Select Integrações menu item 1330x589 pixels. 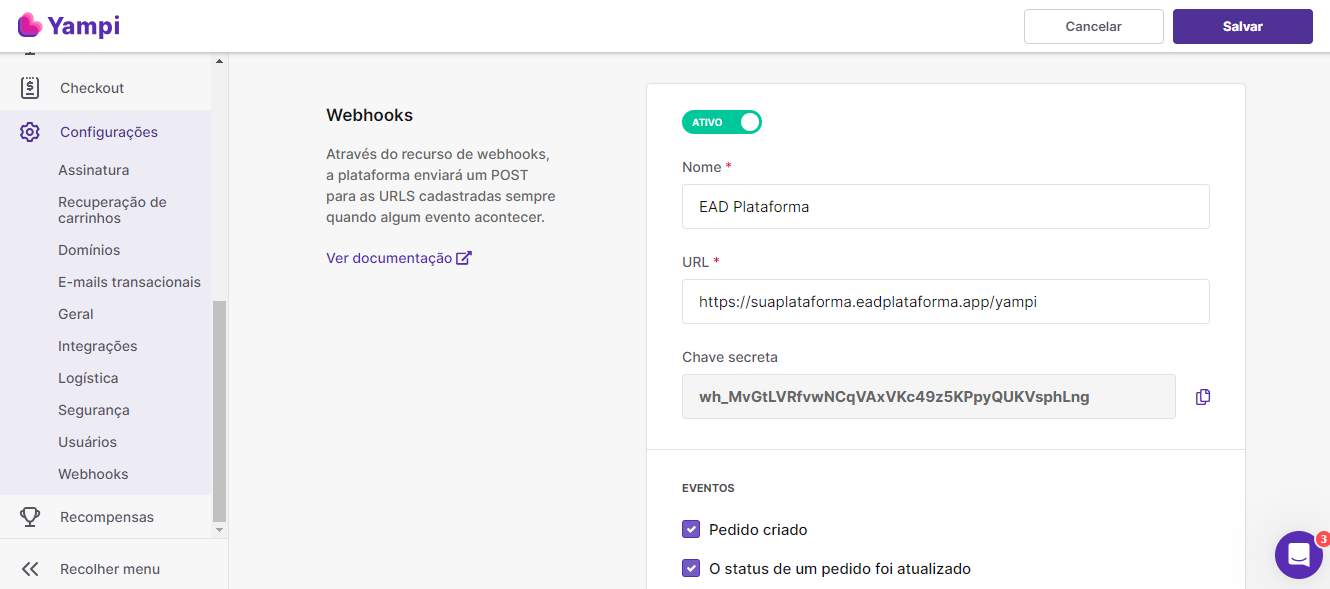pos(98,346)
